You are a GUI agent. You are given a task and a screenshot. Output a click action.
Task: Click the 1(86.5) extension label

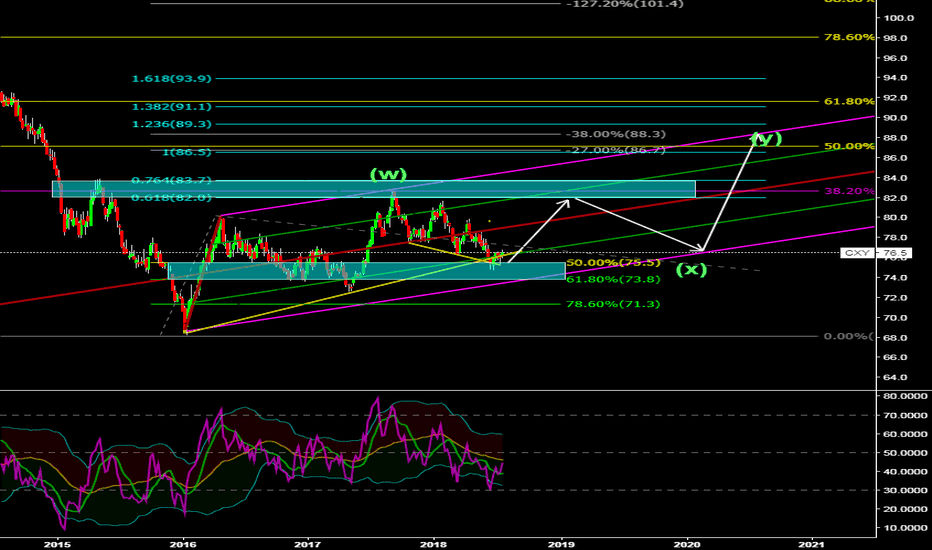pos(187,152)
